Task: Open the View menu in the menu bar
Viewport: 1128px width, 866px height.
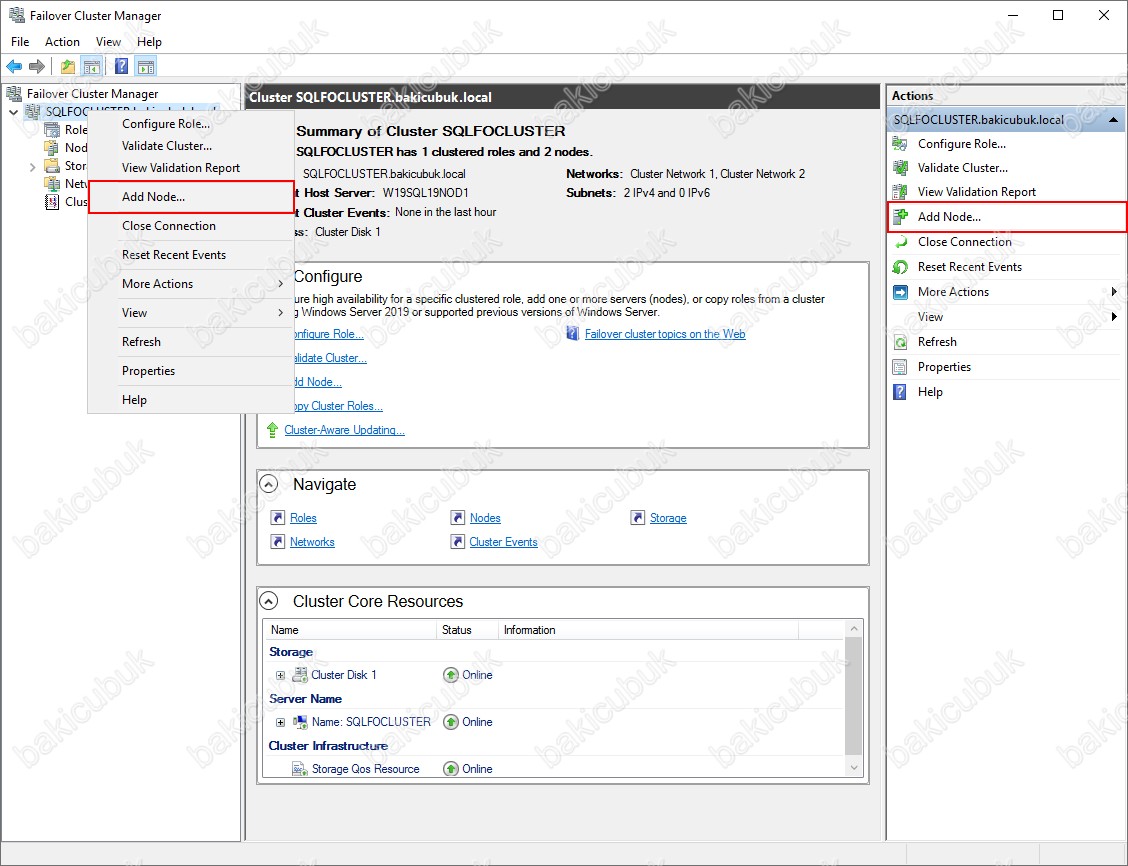Action: [109, 42]
